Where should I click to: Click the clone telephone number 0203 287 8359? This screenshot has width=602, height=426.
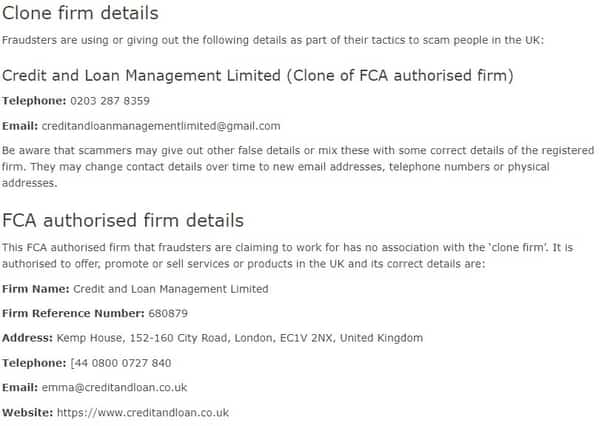pyautogui.click(x=110, y=101)
